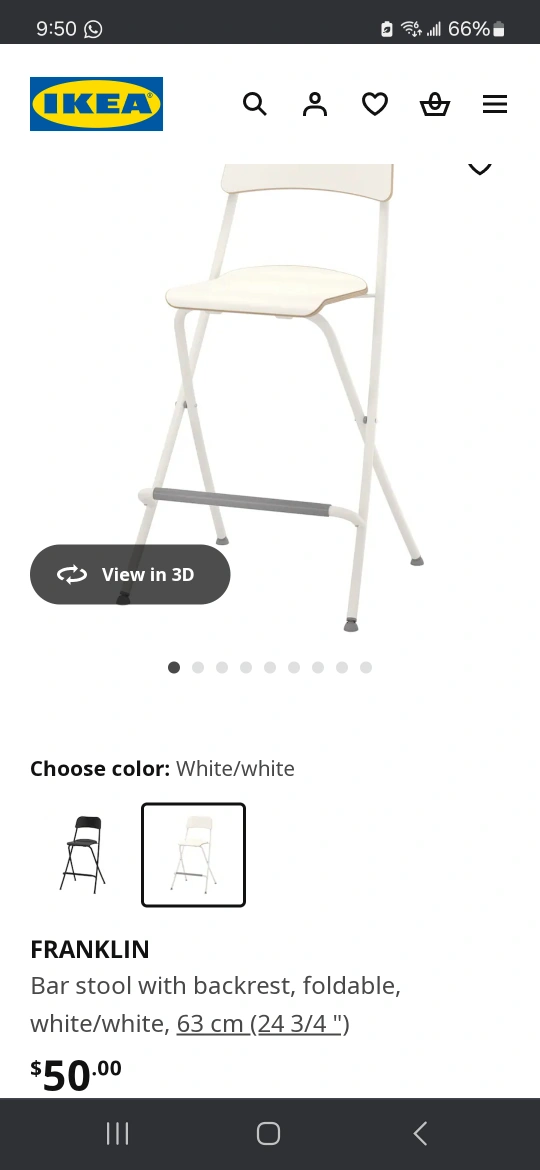Select the black color variant thumbnail

(x=84, y=854)
